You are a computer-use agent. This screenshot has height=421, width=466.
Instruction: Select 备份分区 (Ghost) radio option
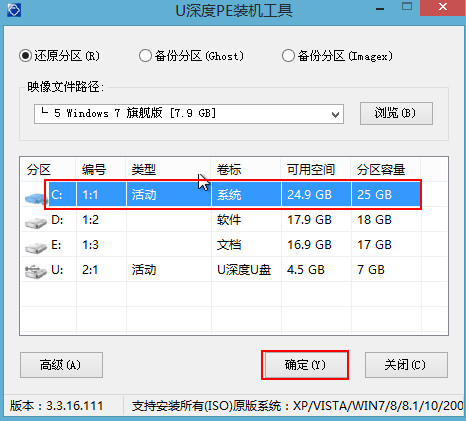pos(145,56)
